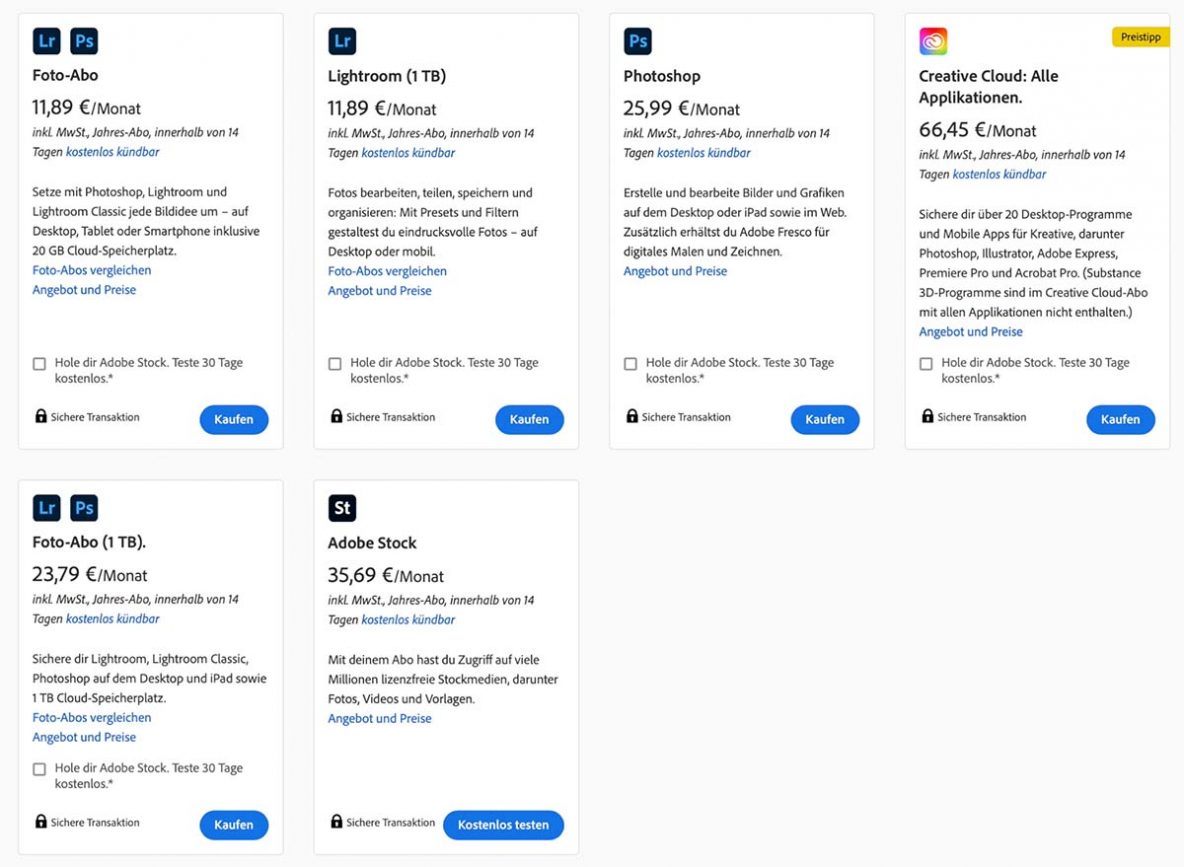Viewport: 1184px width, 867px height.
Task: Click Photoshop icon in Foto-Abo card
Action: 84,41
